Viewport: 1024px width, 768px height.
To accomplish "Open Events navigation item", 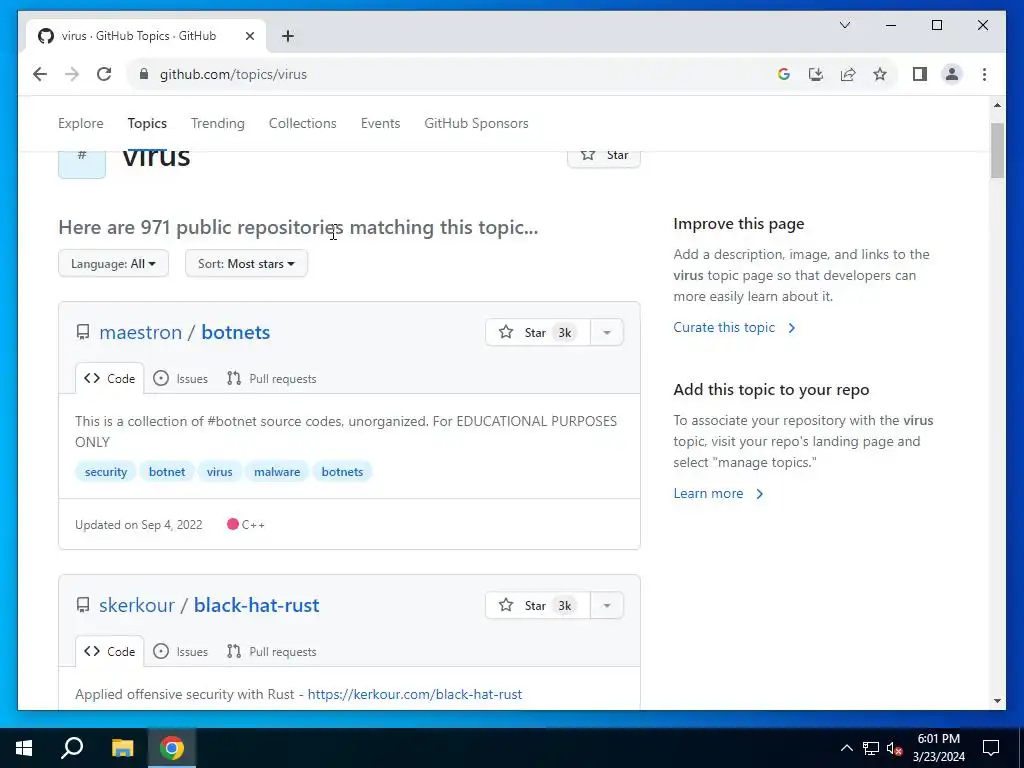I will (380, 123).
